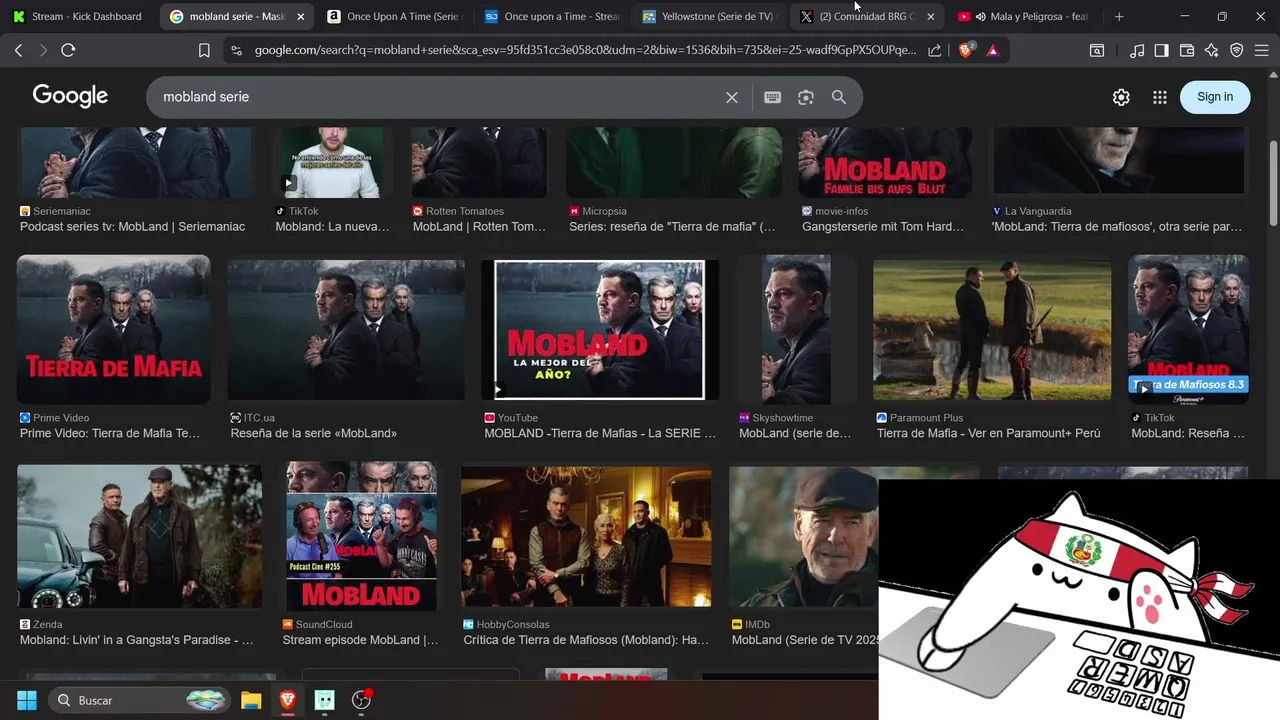1280x720 pixels.
Task: Open the Leo AI sparkle icon
Action: pyautogui.click(x=1212, y=50)
